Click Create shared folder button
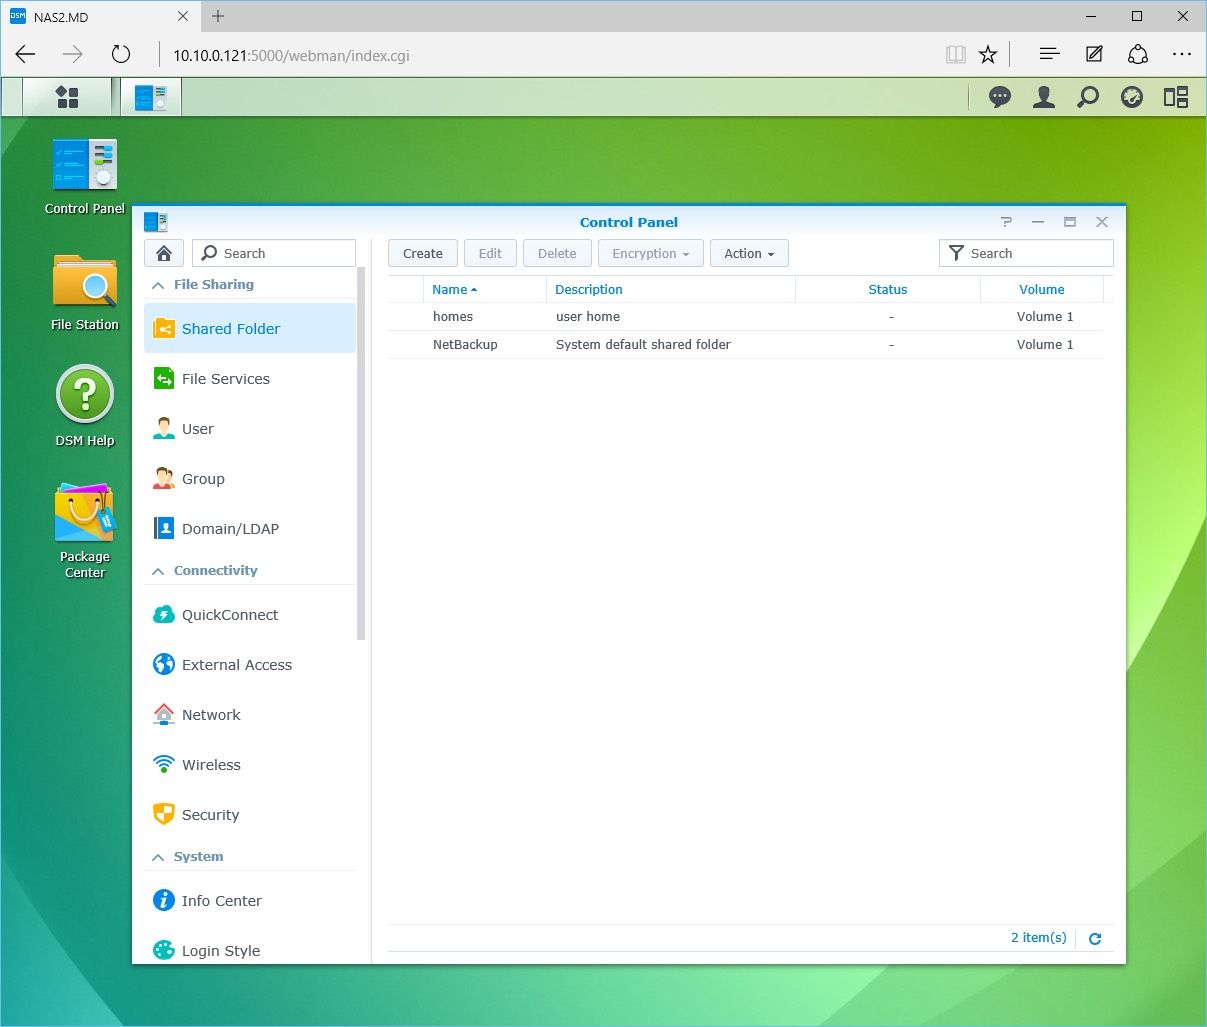The width and height of the screenshot is (1207, 1027). click(422, 253)
